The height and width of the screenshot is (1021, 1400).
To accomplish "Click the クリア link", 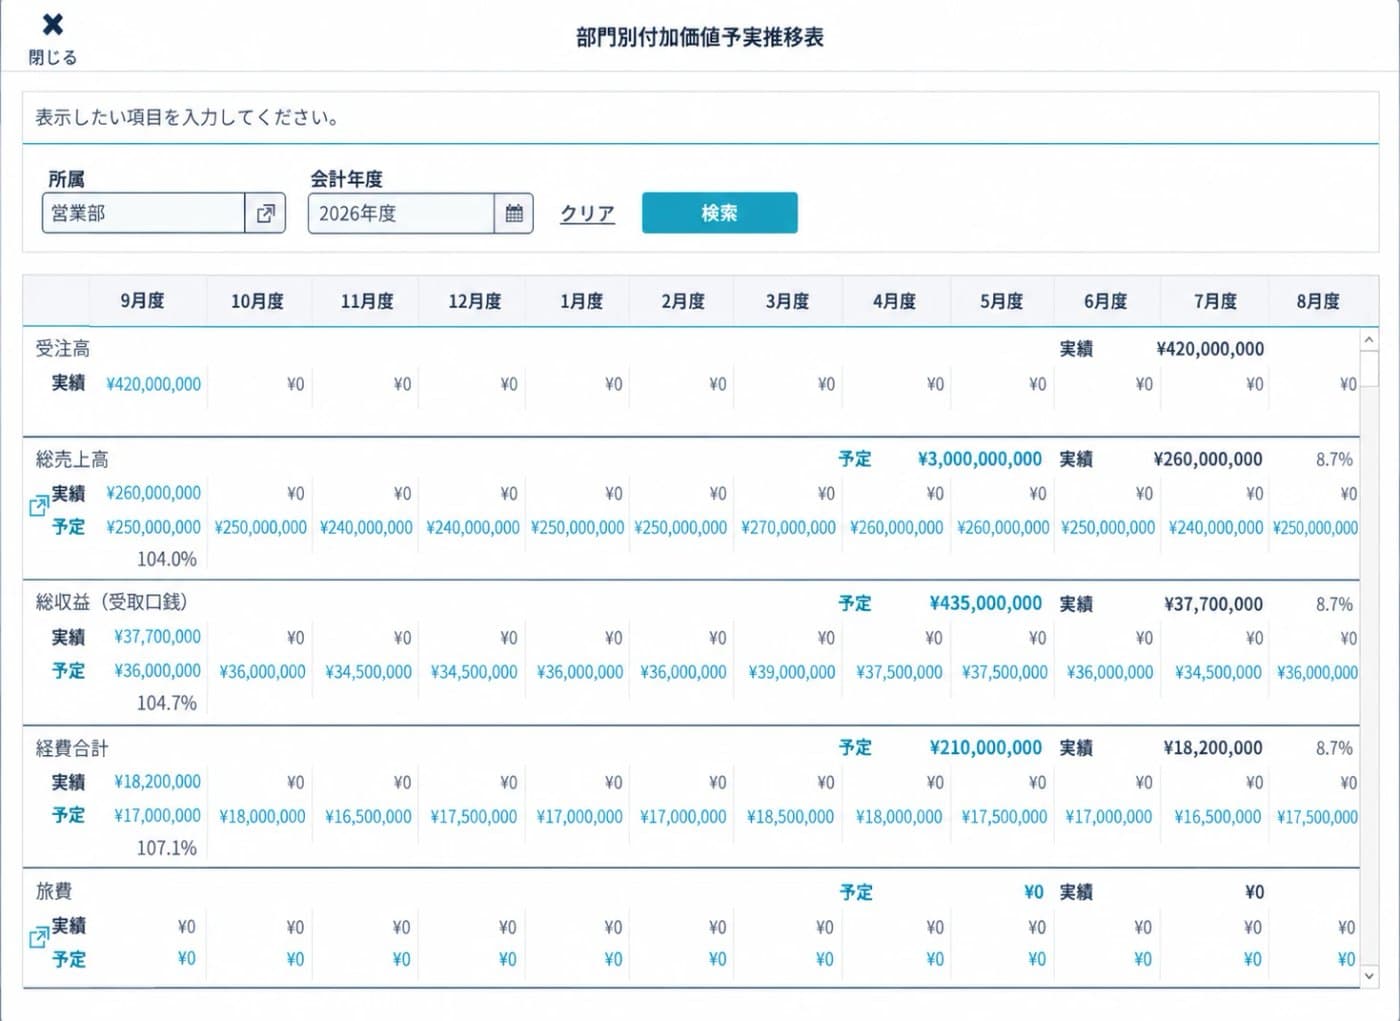I will [x=587, y=213].
